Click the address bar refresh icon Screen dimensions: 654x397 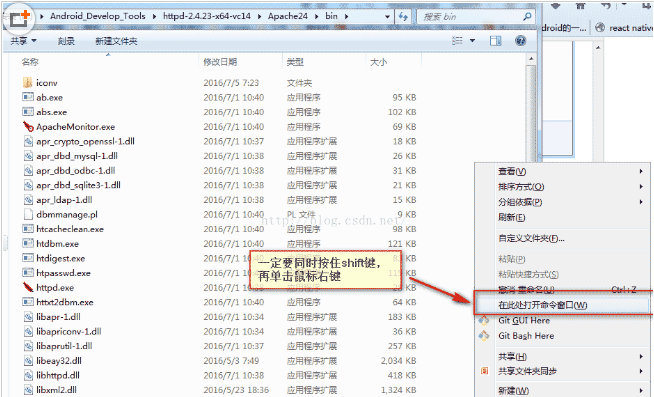coord(403,16)
